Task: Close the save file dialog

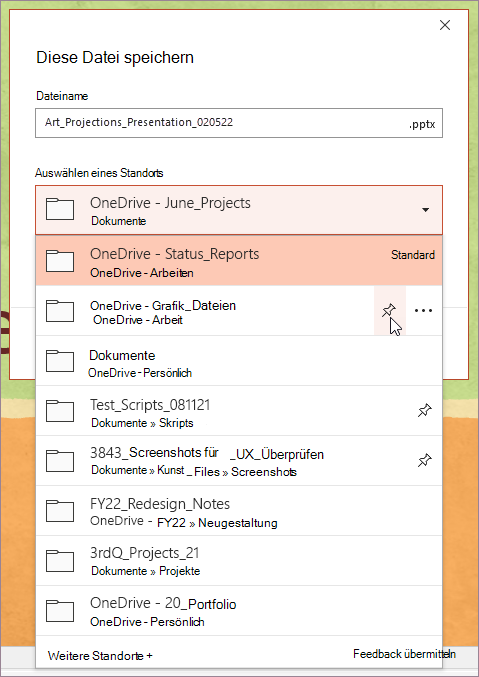Action: point(445,25)
